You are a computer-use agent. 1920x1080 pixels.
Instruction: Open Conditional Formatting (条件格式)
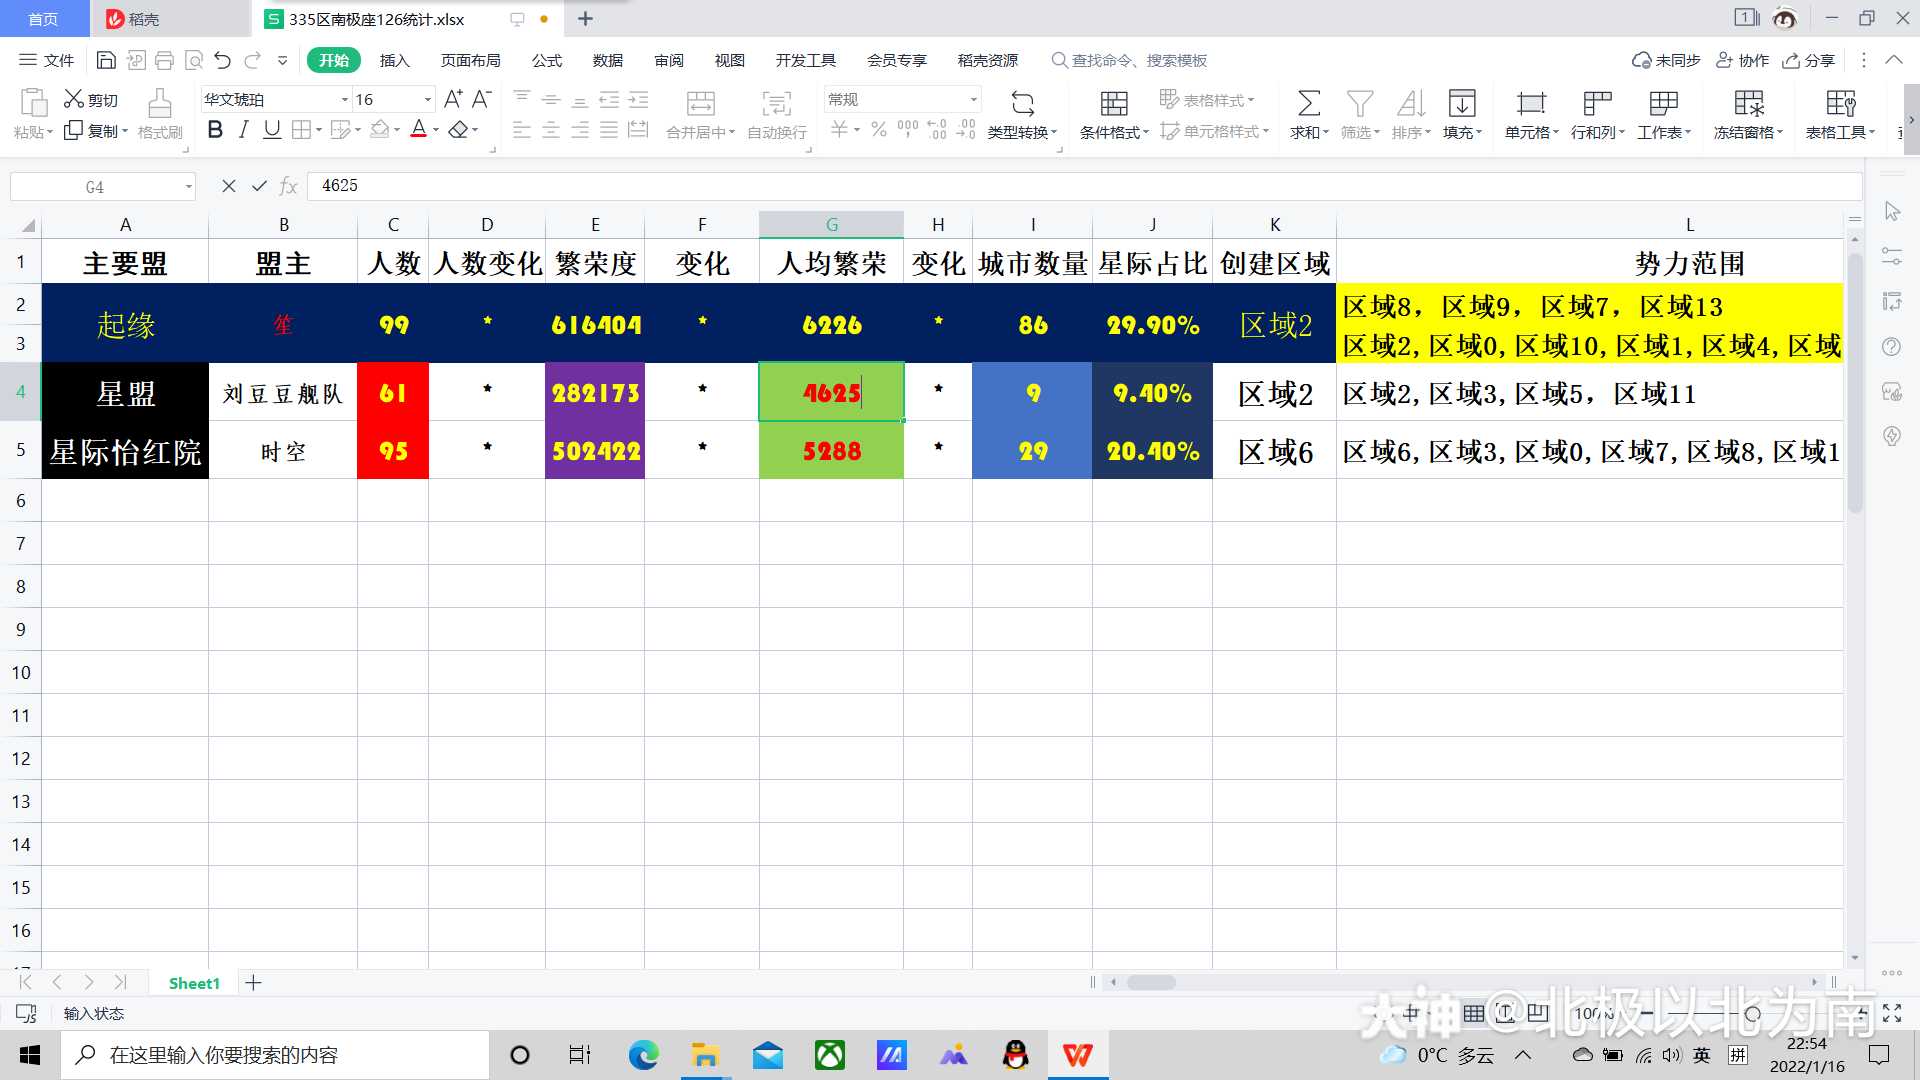coord(1113,104)
